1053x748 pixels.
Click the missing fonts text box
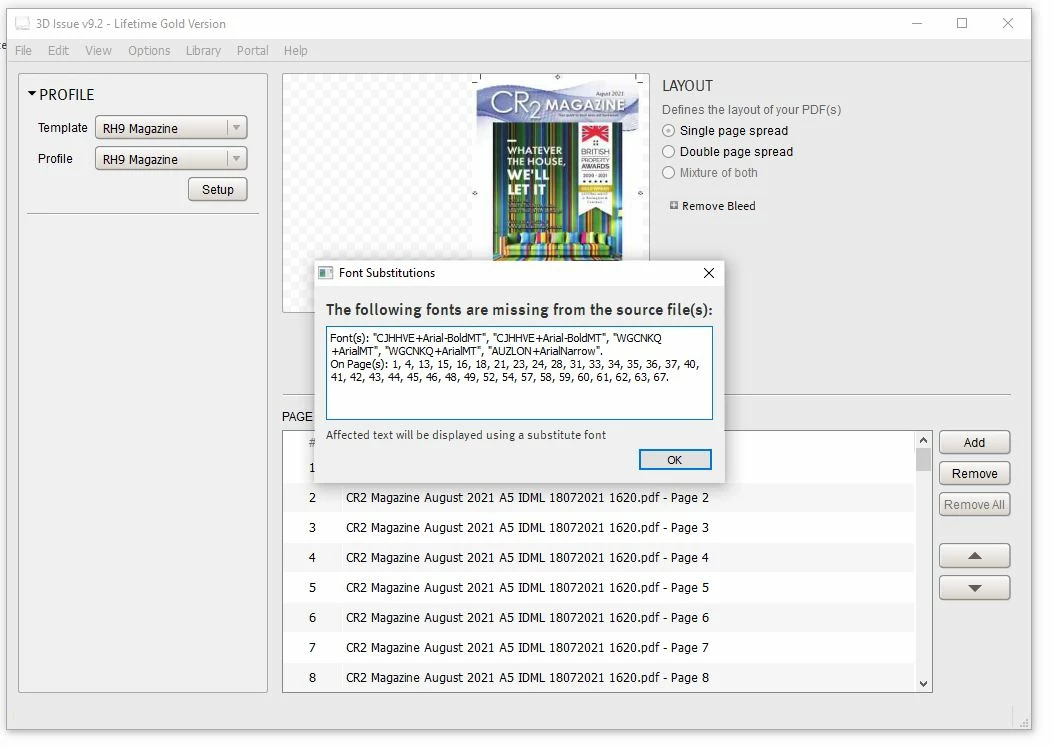click(x=519, y=373)
